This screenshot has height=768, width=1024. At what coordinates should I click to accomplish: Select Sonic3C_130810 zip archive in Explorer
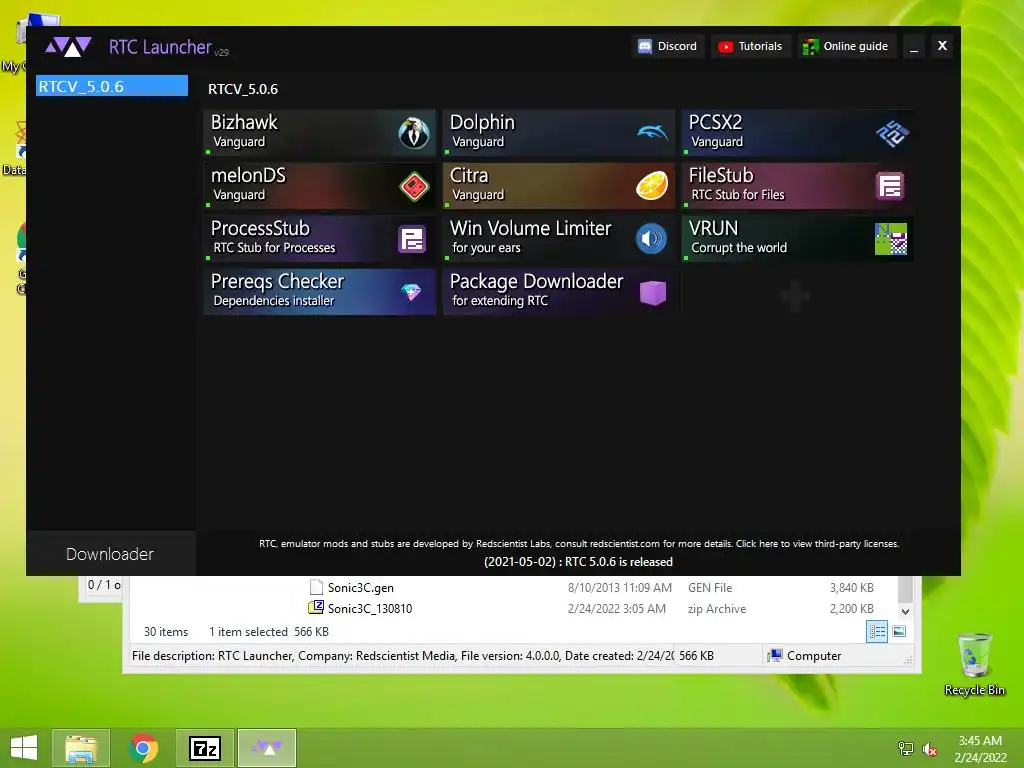370,609
